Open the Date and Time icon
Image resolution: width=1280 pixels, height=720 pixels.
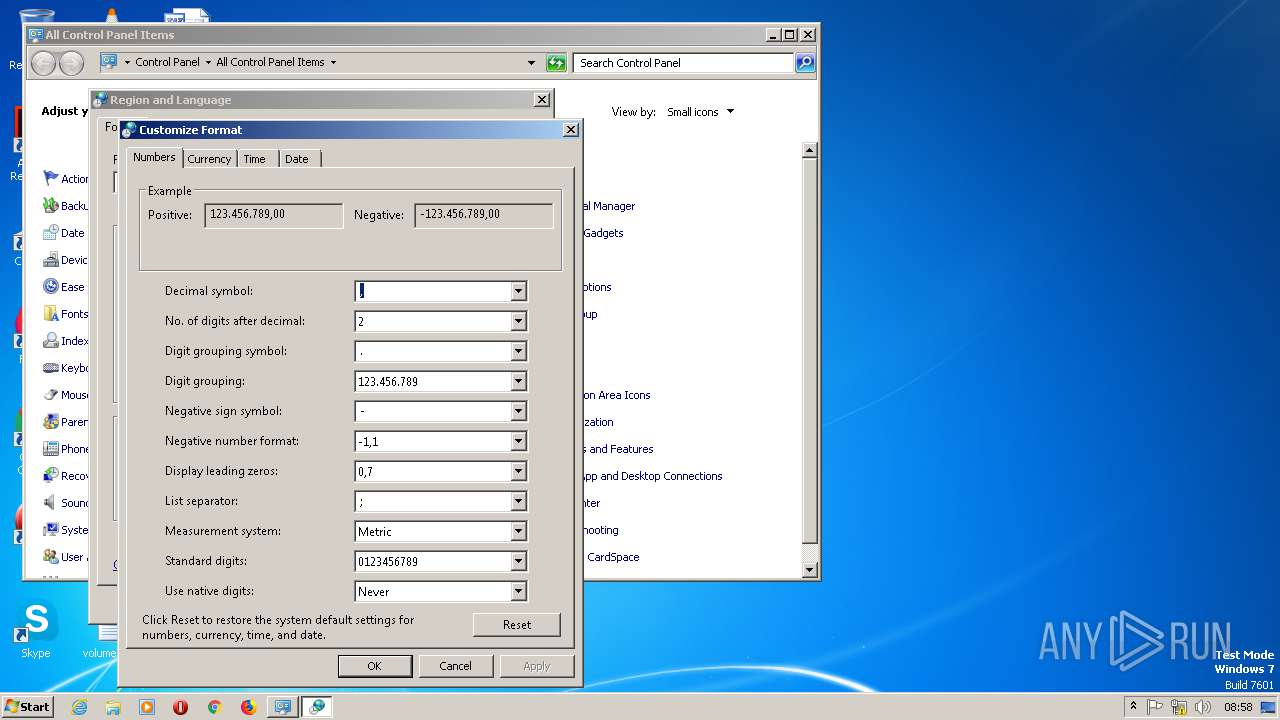[x=51, y=232]
